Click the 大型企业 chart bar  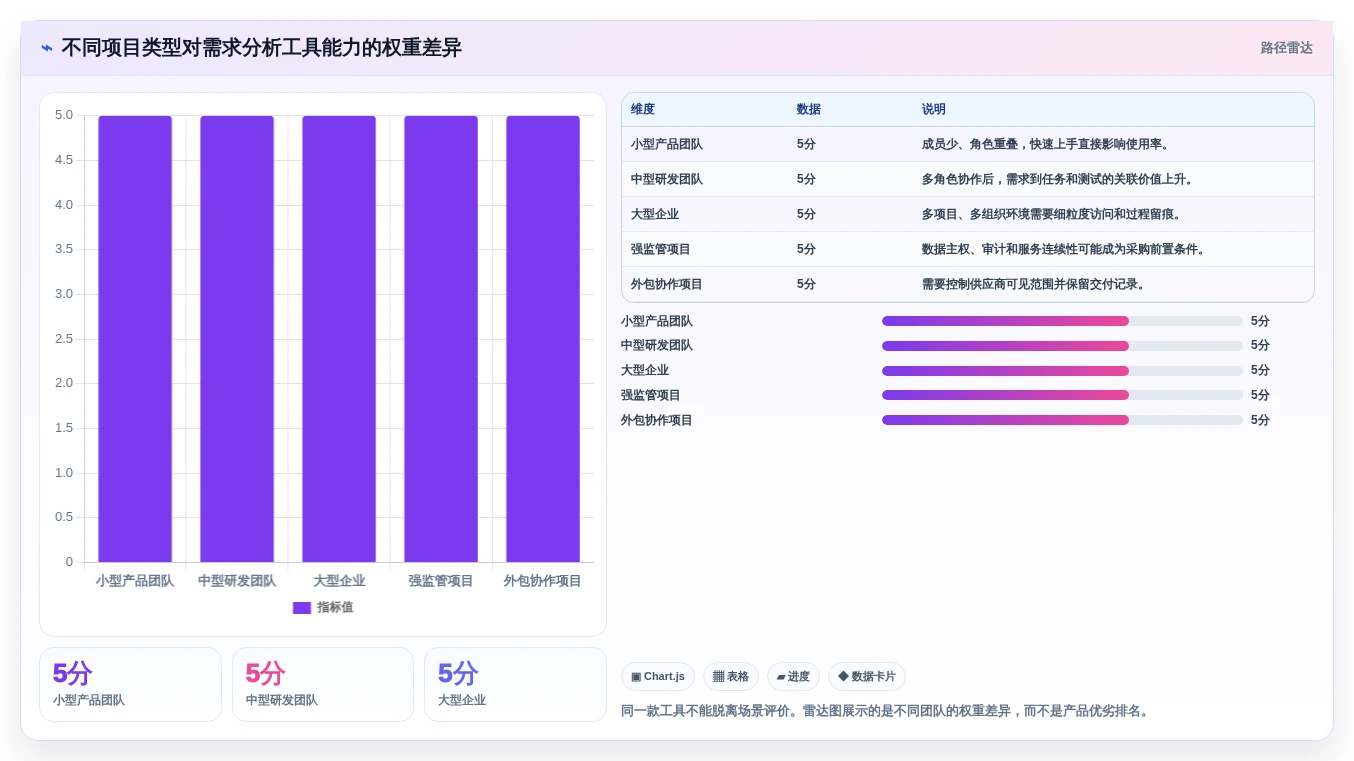pyautogui.click(x=339, y=339)
